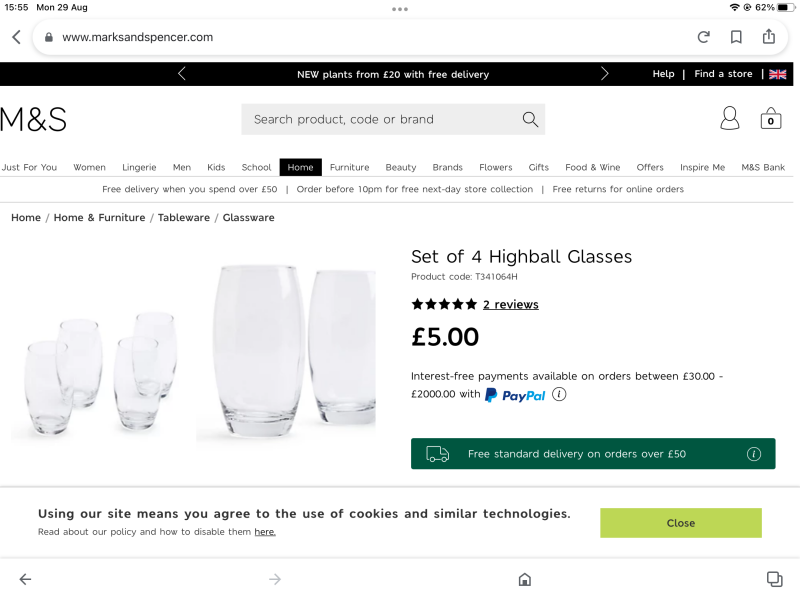Select the Food & Wine menu
This screenshot has width=800, height=600.
[x=592, y=167]
